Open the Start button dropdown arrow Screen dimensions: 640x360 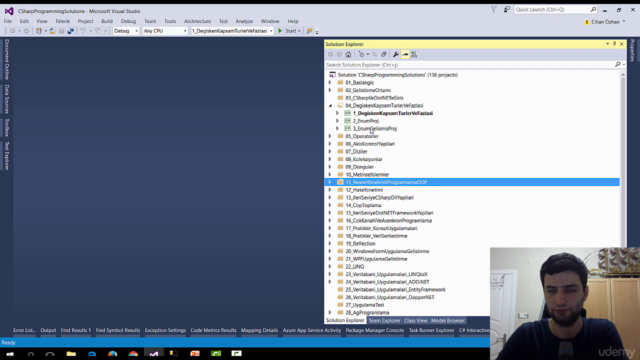pos(299,31)
